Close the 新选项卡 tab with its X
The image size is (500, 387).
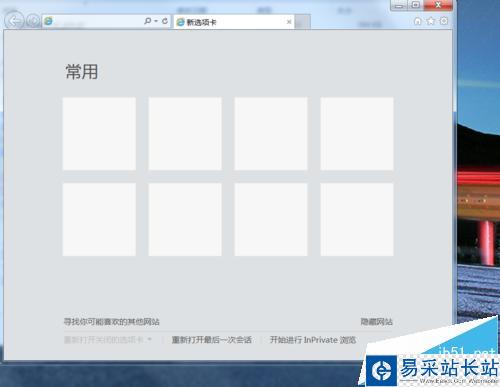pyautogui.click(x=289, y=22)
